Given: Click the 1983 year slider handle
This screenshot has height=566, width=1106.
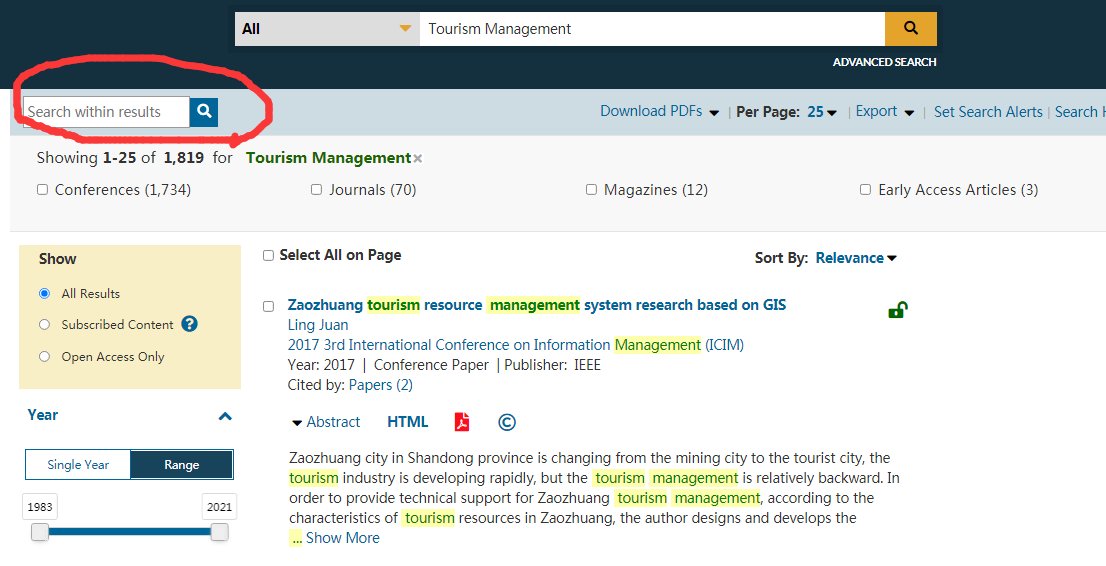Looking at the screenshot, I should point(40,532).
